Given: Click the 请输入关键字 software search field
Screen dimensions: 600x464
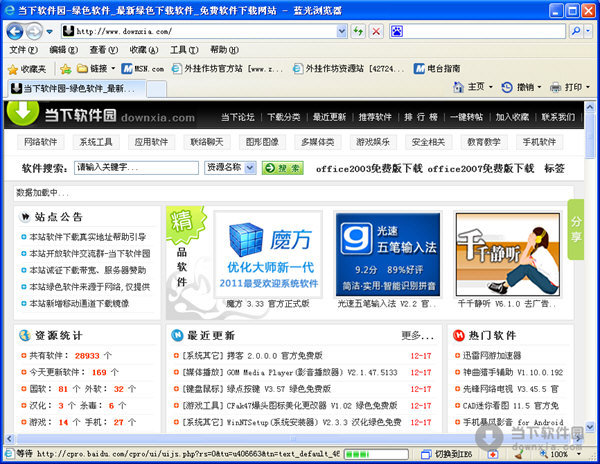Looking at the screenshot, I should (x=136, y=168).
